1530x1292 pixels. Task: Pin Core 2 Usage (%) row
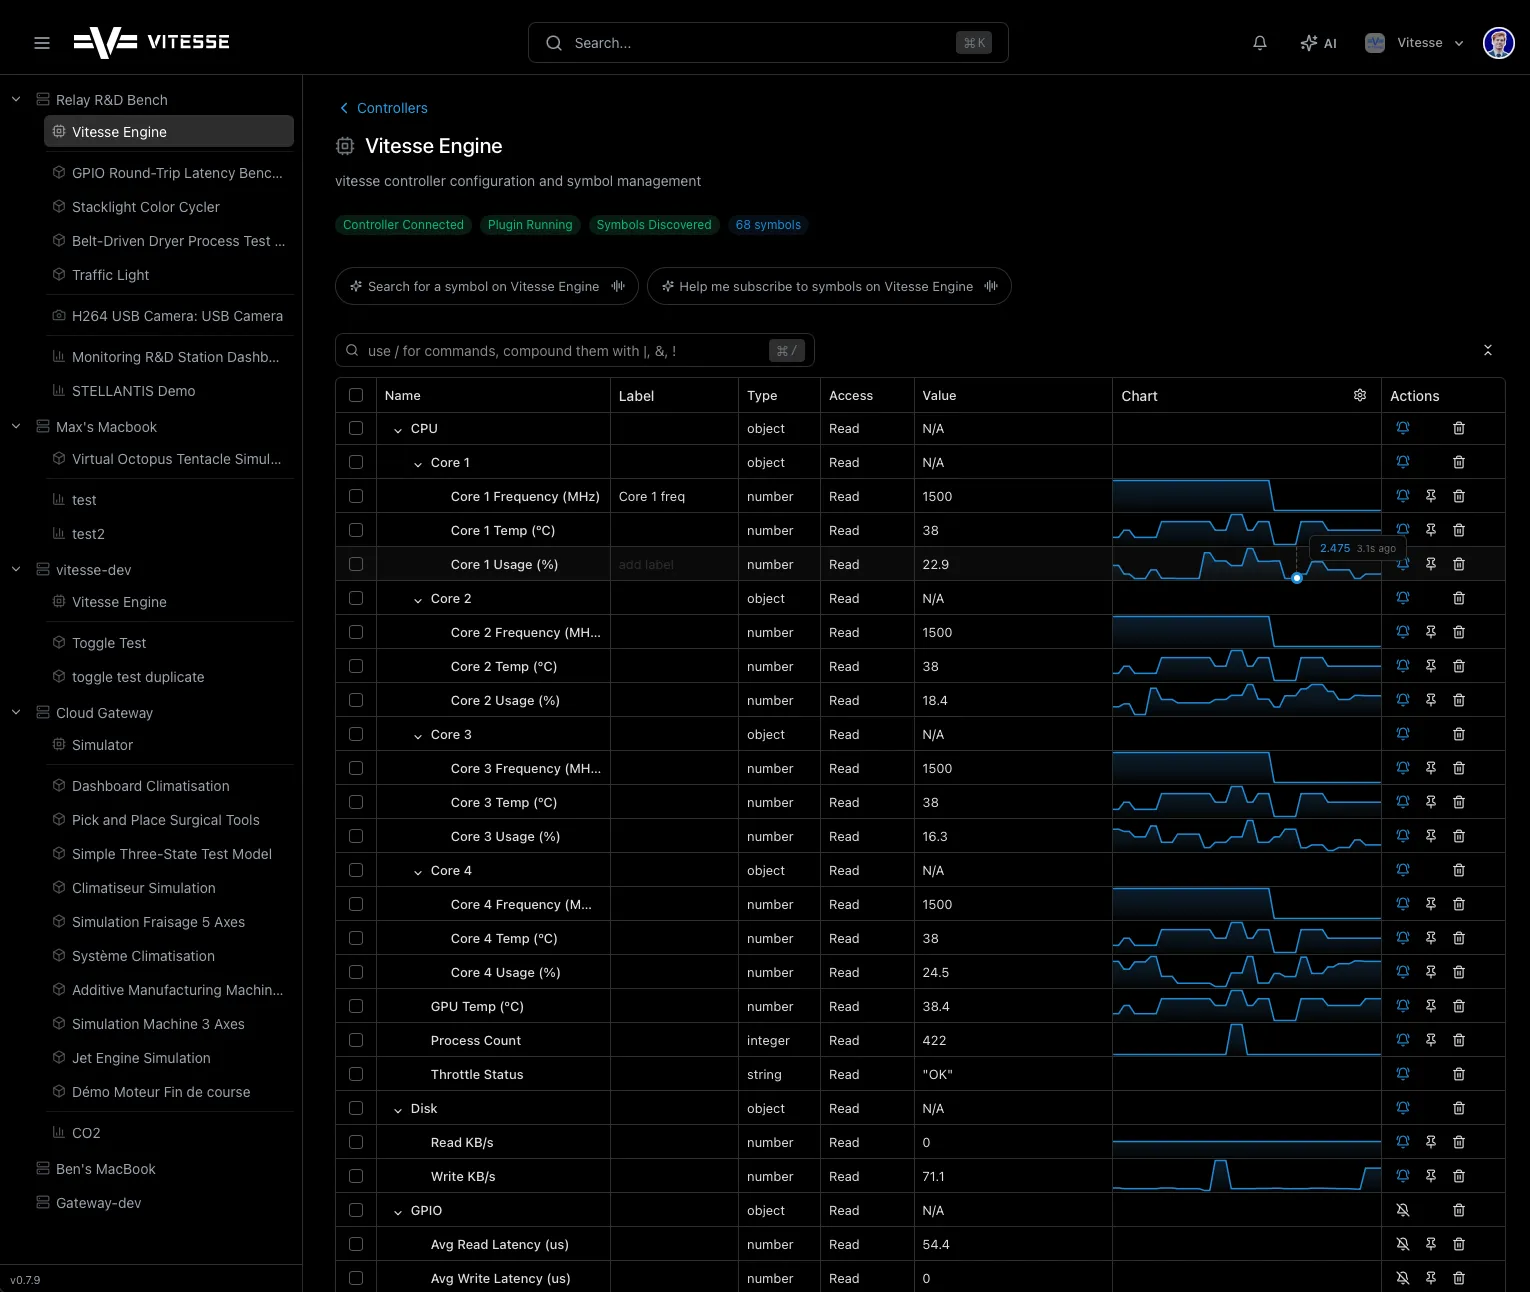[1431, 700]
